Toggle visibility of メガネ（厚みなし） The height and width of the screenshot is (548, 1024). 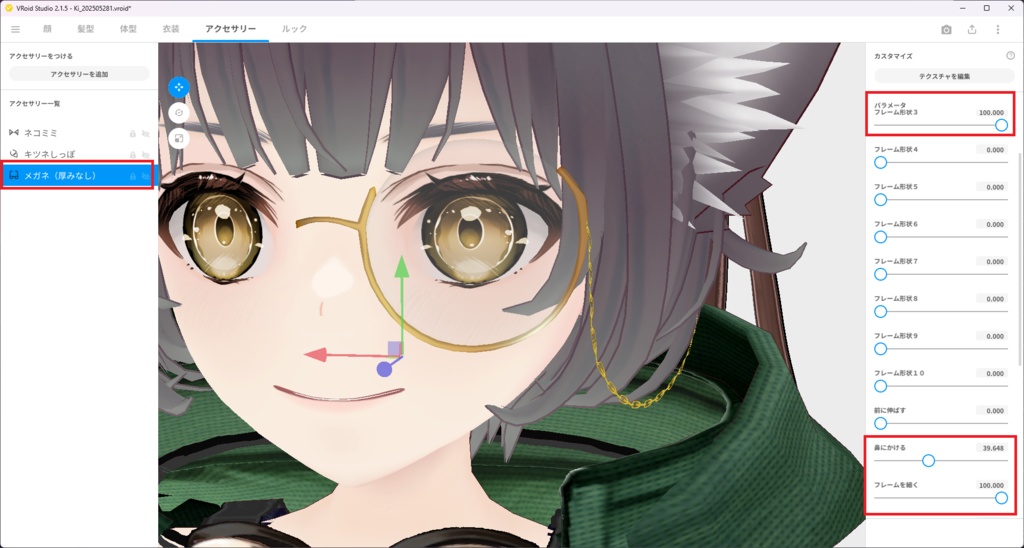(x=146, y=176)
